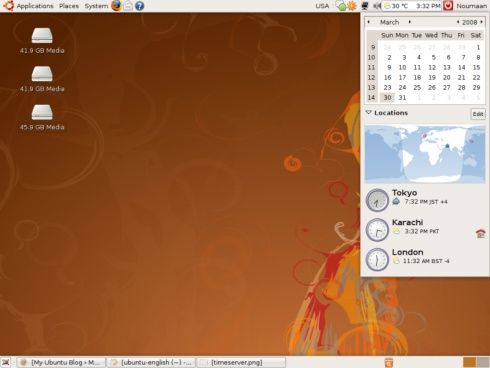This screenshot has height=368, width=490.
Task: Click the Tokyo location name
Action: (404, 193)
